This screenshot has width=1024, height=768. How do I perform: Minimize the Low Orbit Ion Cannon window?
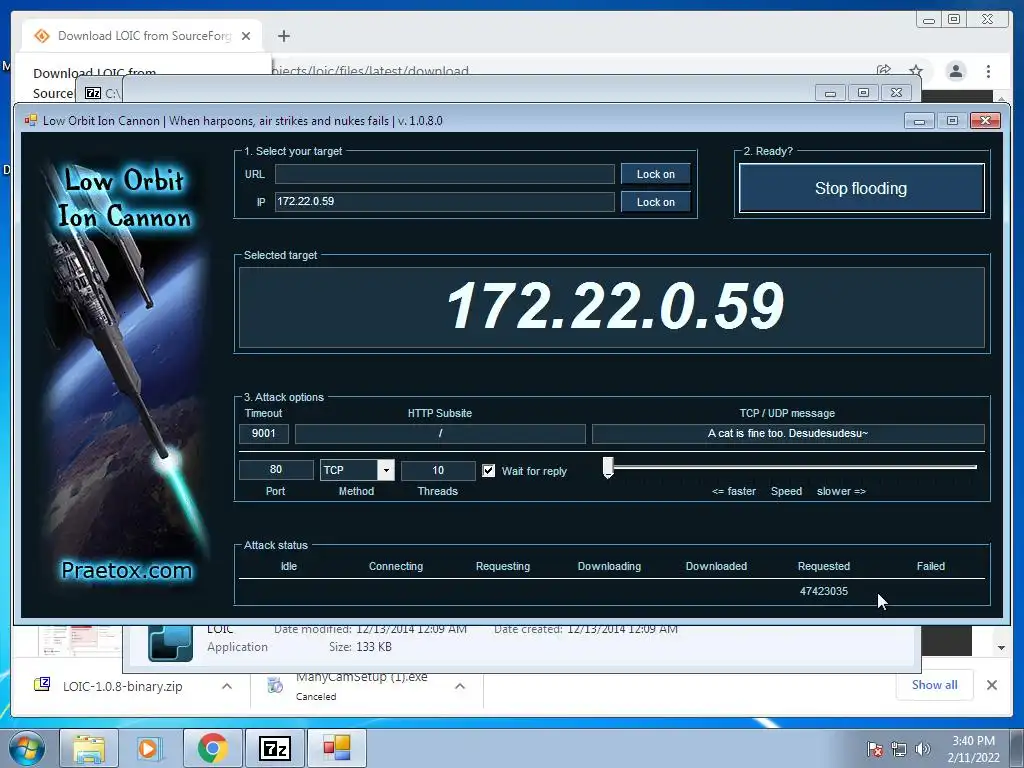tap(919, 121)
